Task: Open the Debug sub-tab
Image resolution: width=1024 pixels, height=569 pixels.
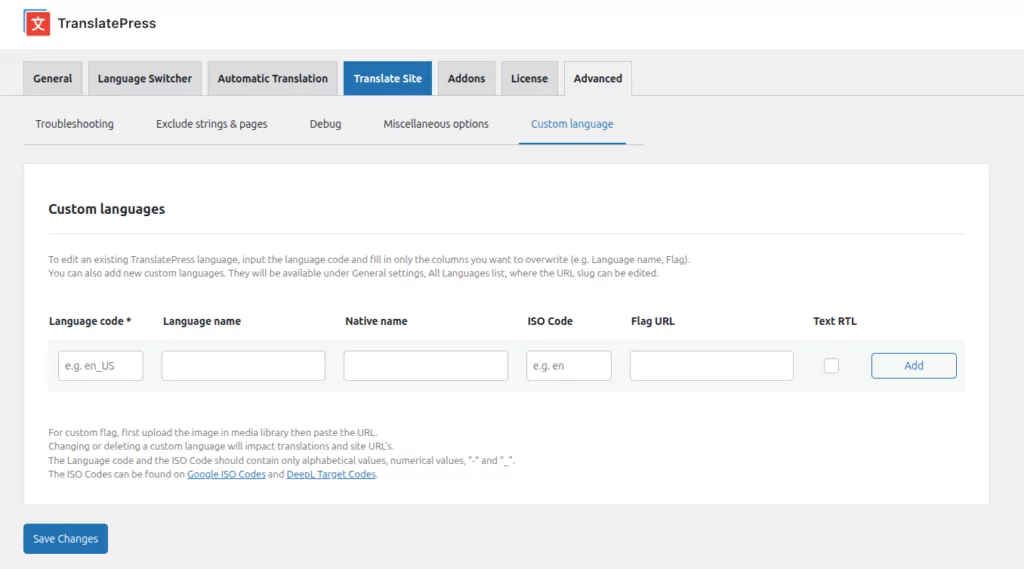Action: (325, 124)
